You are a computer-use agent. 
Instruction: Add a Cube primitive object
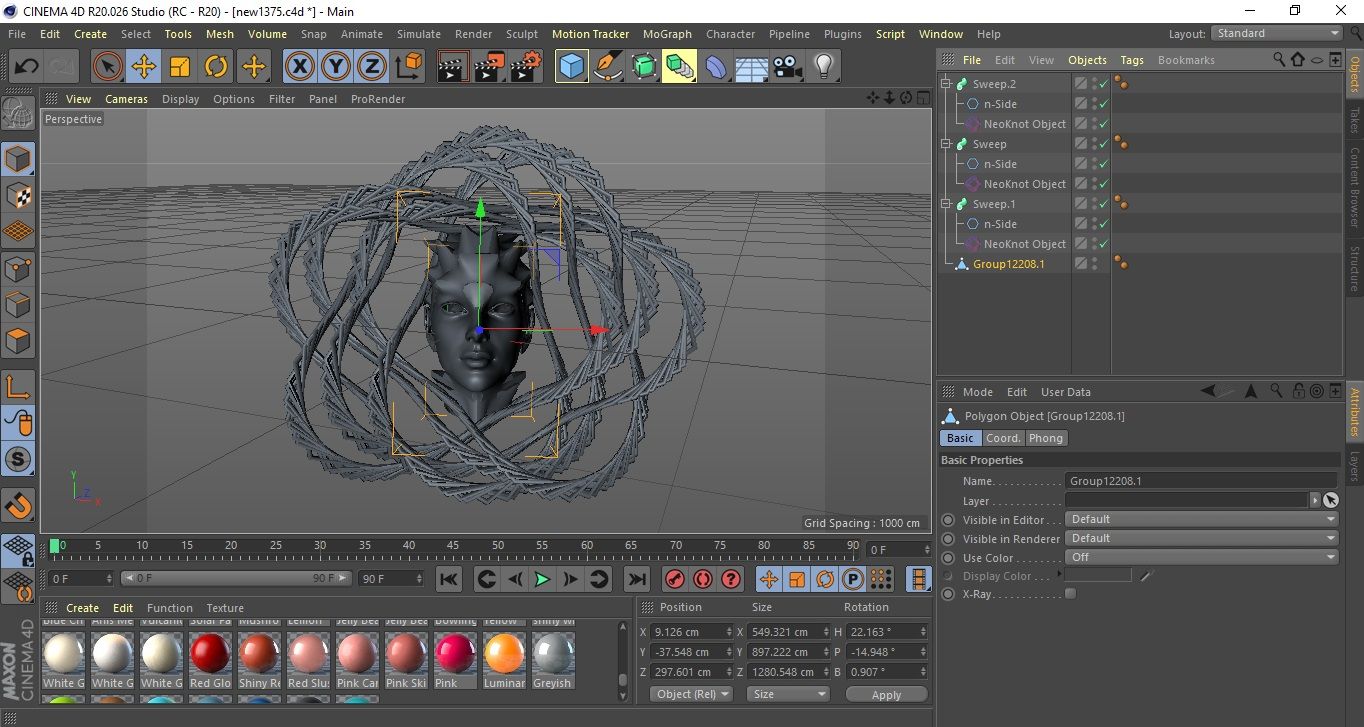(572, 67)
